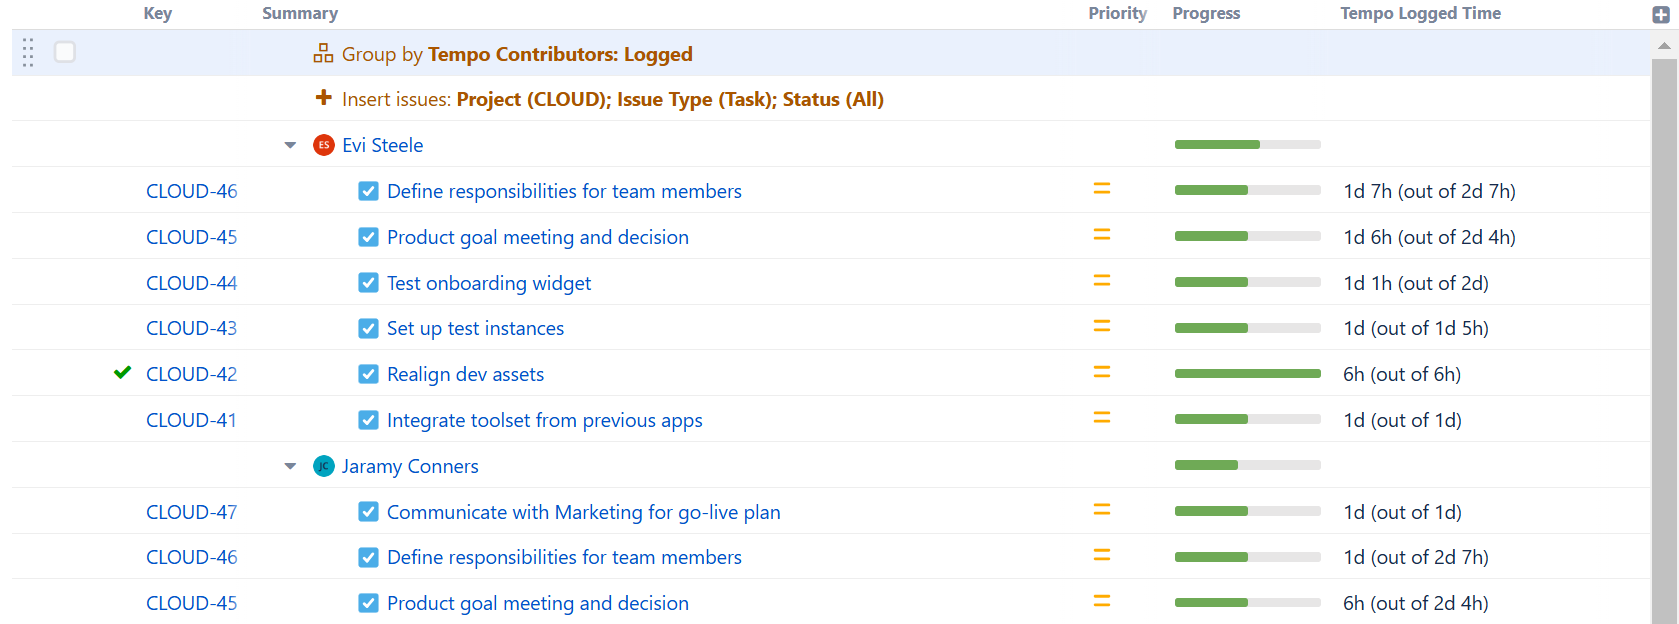Click the Priority column header
This screenshot has width=1679, height=624.
pos(1117,13)
